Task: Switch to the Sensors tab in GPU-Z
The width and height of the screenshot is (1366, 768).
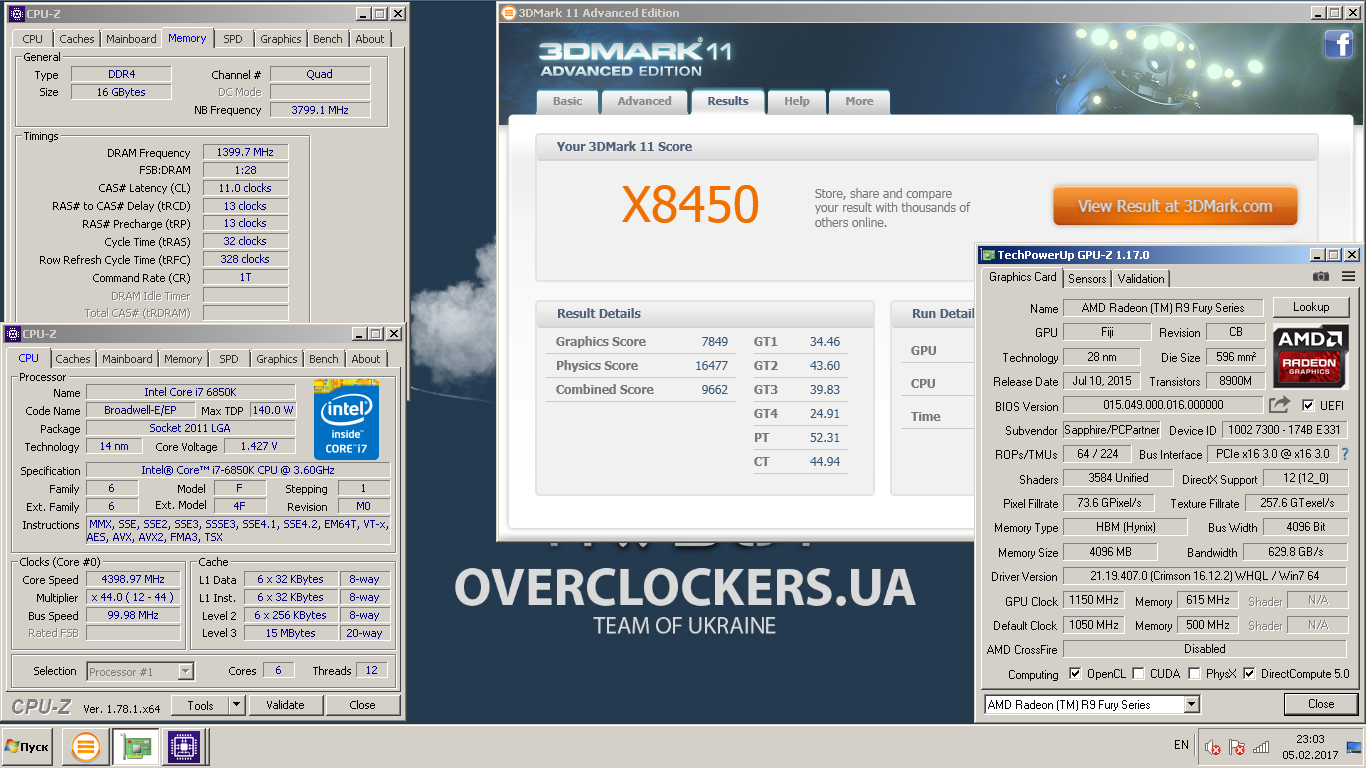Action: pos(1087,279)
